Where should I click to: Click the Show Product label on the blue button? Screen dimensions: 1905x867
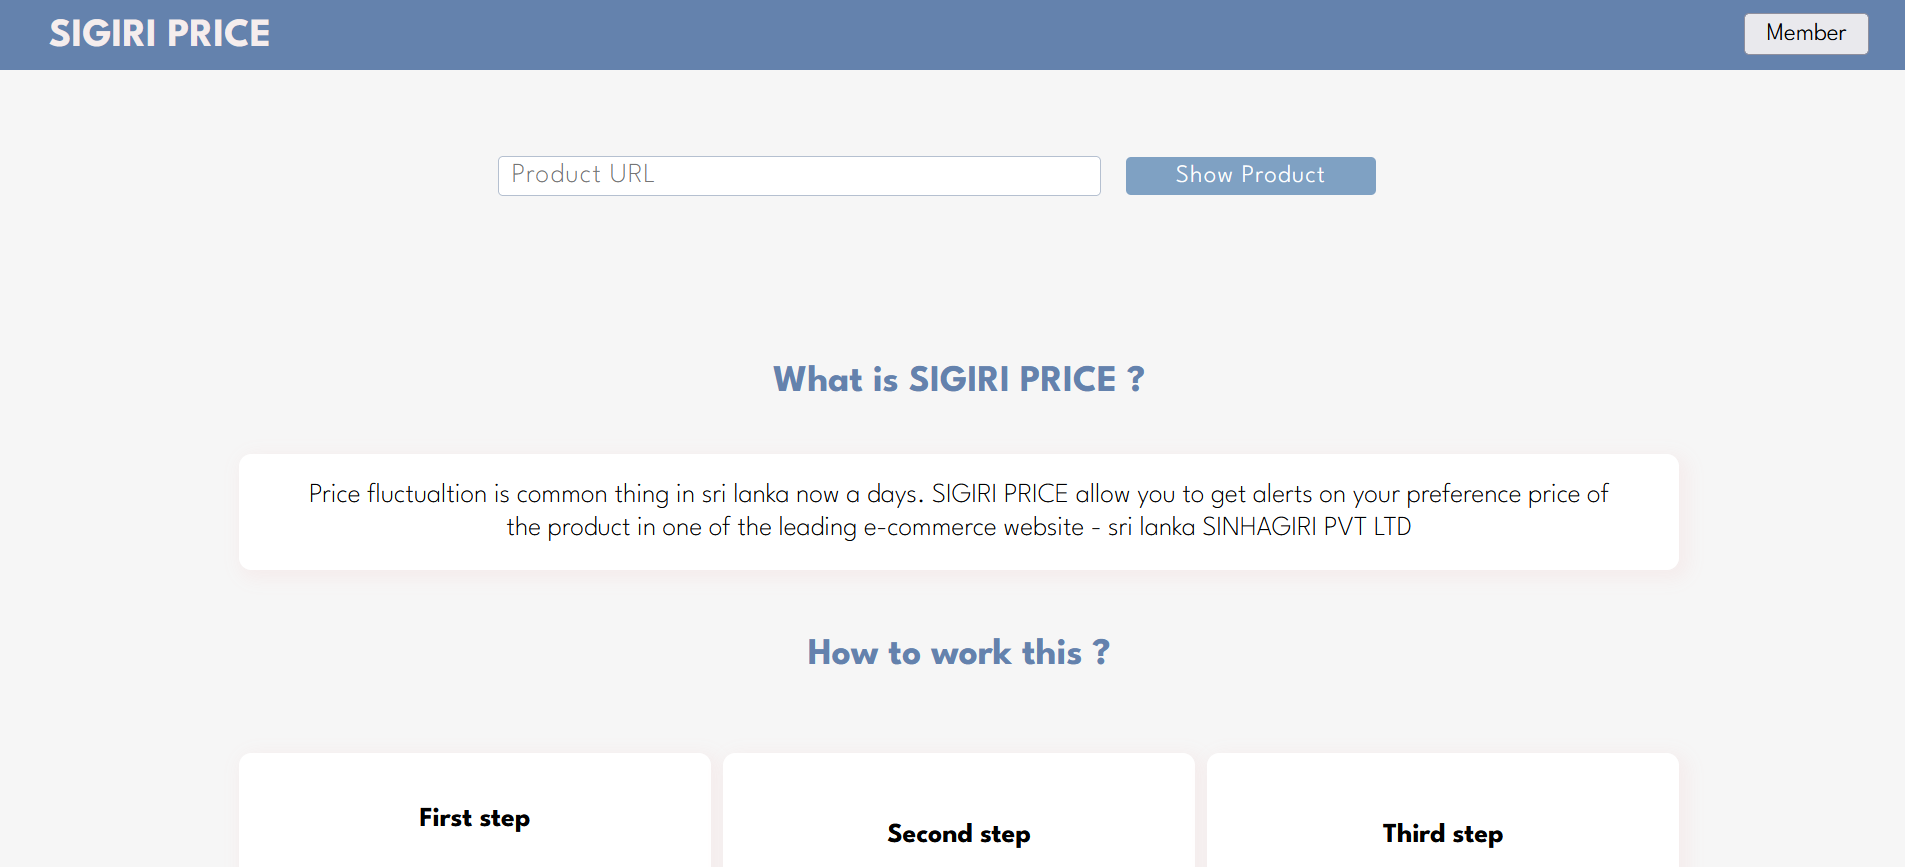point(1250,175)
